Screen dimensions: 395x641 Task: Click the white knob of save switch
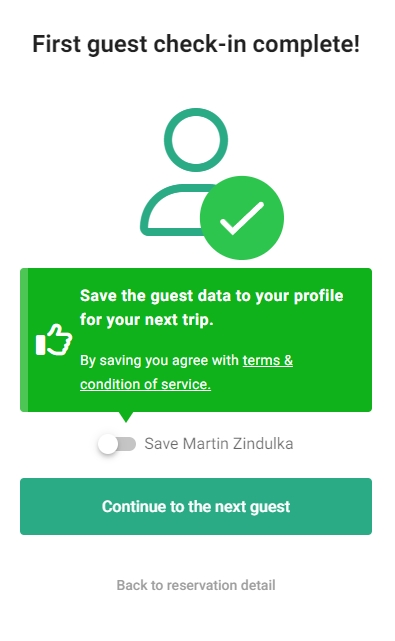coord(108,444)
